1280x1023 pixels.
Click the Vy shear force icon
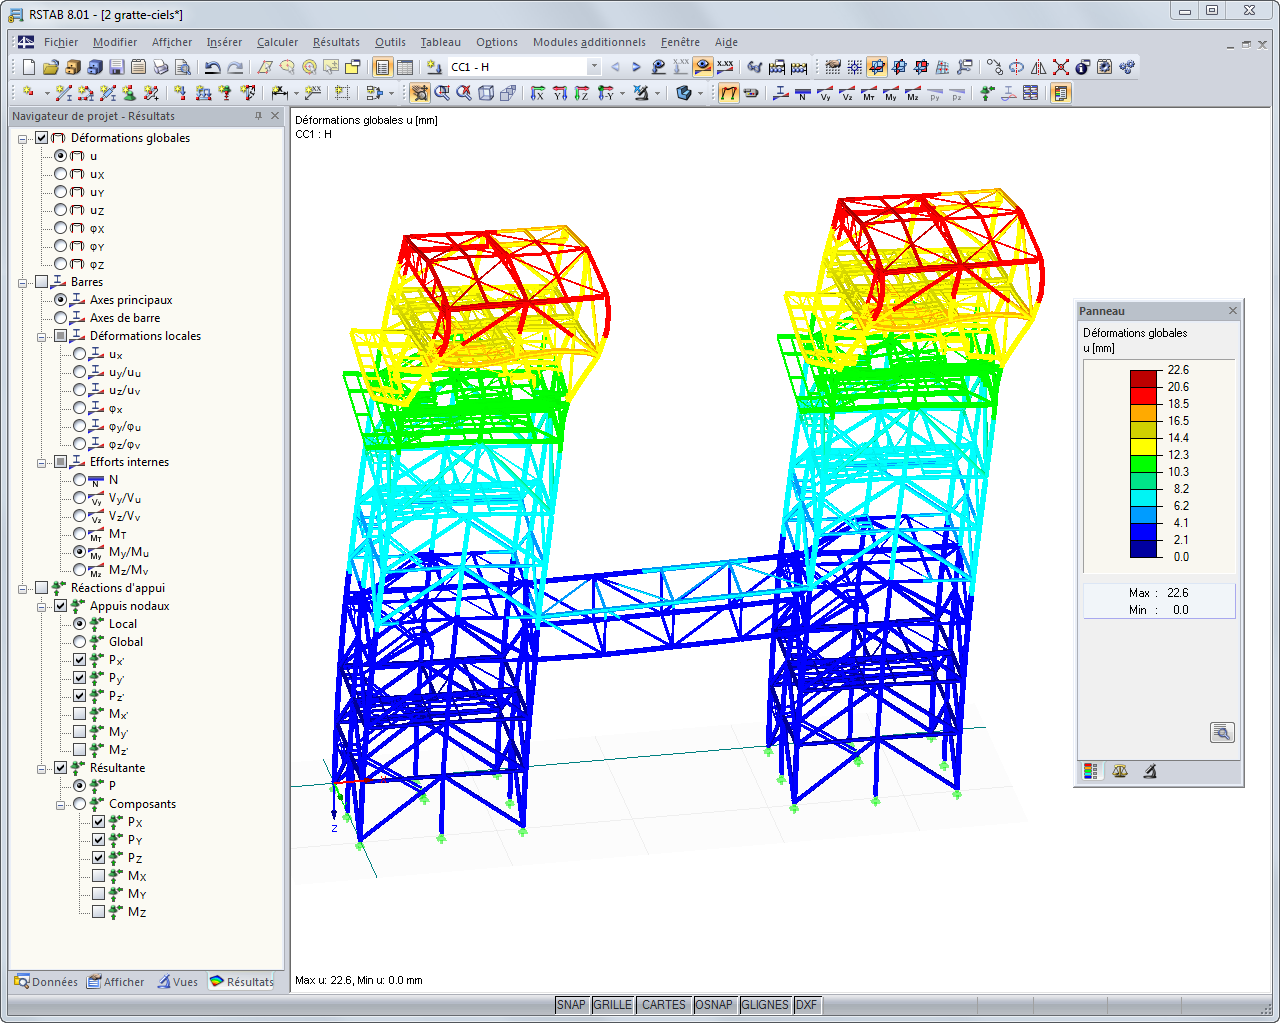coord(824,94)
